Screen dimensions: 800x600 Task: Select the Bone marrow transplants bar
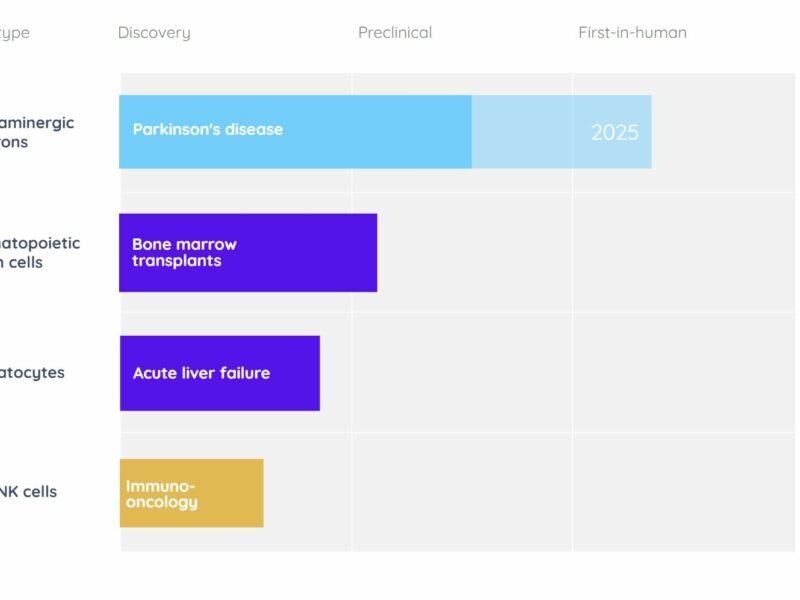click(248, 253)
